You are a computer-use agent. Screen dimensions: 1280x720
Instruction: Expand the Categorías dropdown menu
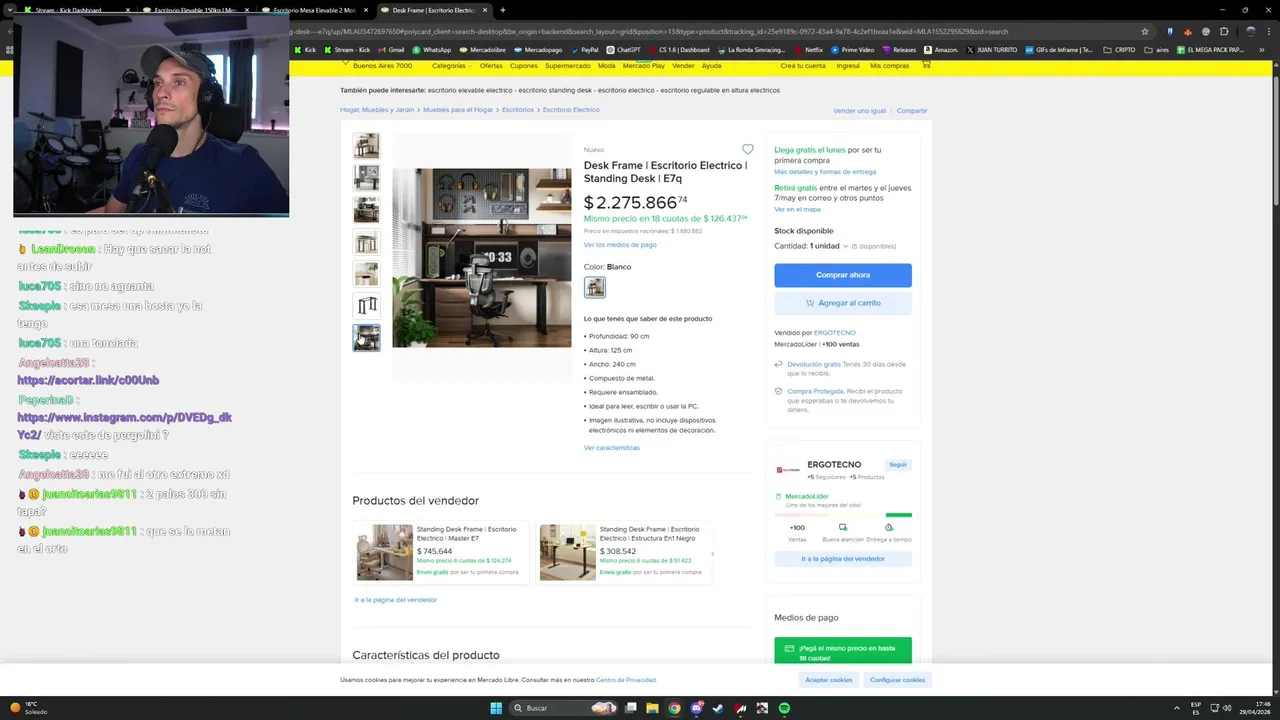pyautogui.click(x=451, y=66)
